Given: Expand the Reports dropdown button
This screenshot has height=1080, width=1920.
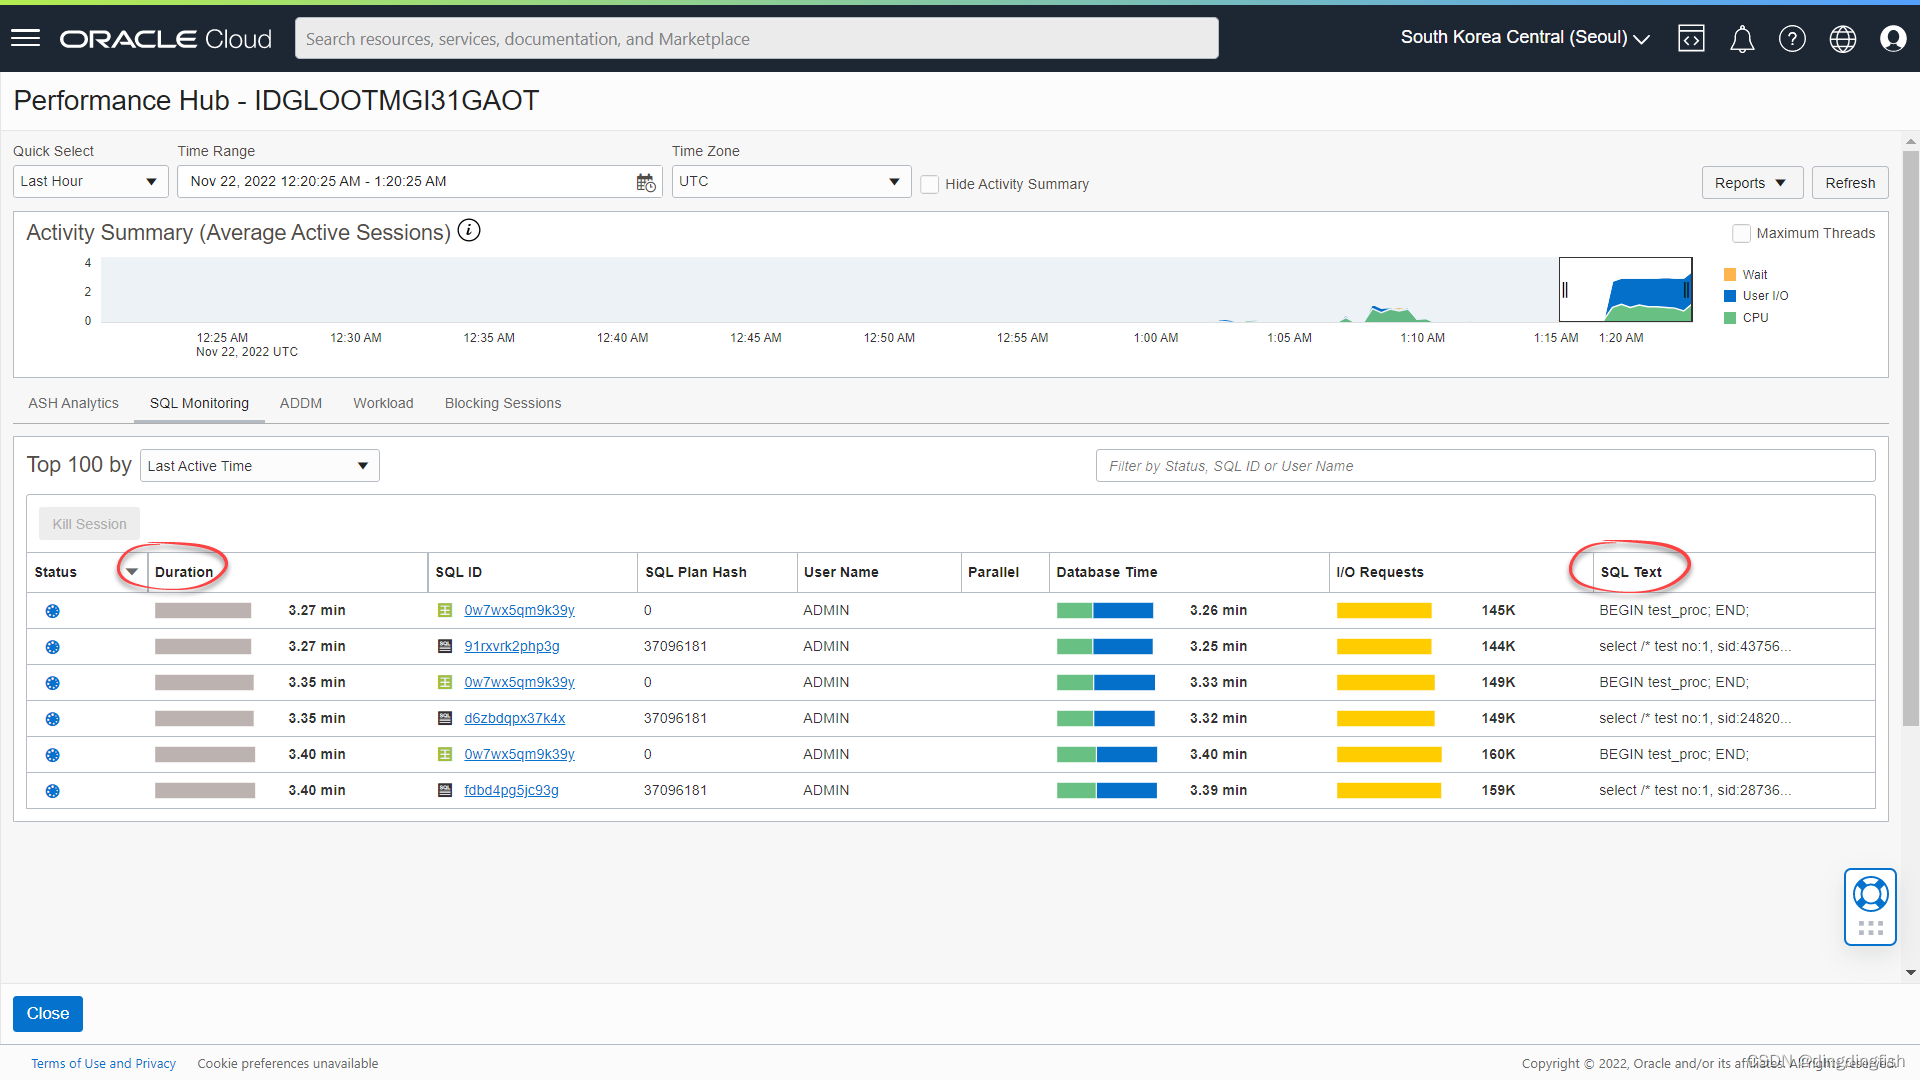Looking at the screenshot, I should click(x=1752, y=183).
